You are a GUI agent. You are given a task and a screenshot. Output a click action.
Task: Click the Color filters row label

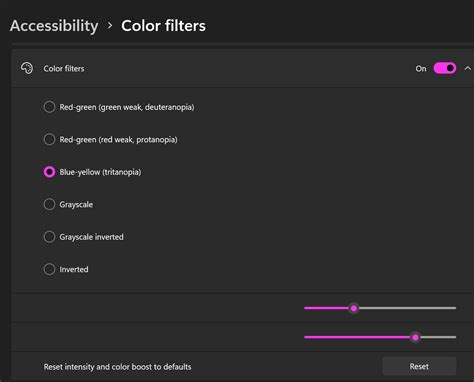coord(64,69)
